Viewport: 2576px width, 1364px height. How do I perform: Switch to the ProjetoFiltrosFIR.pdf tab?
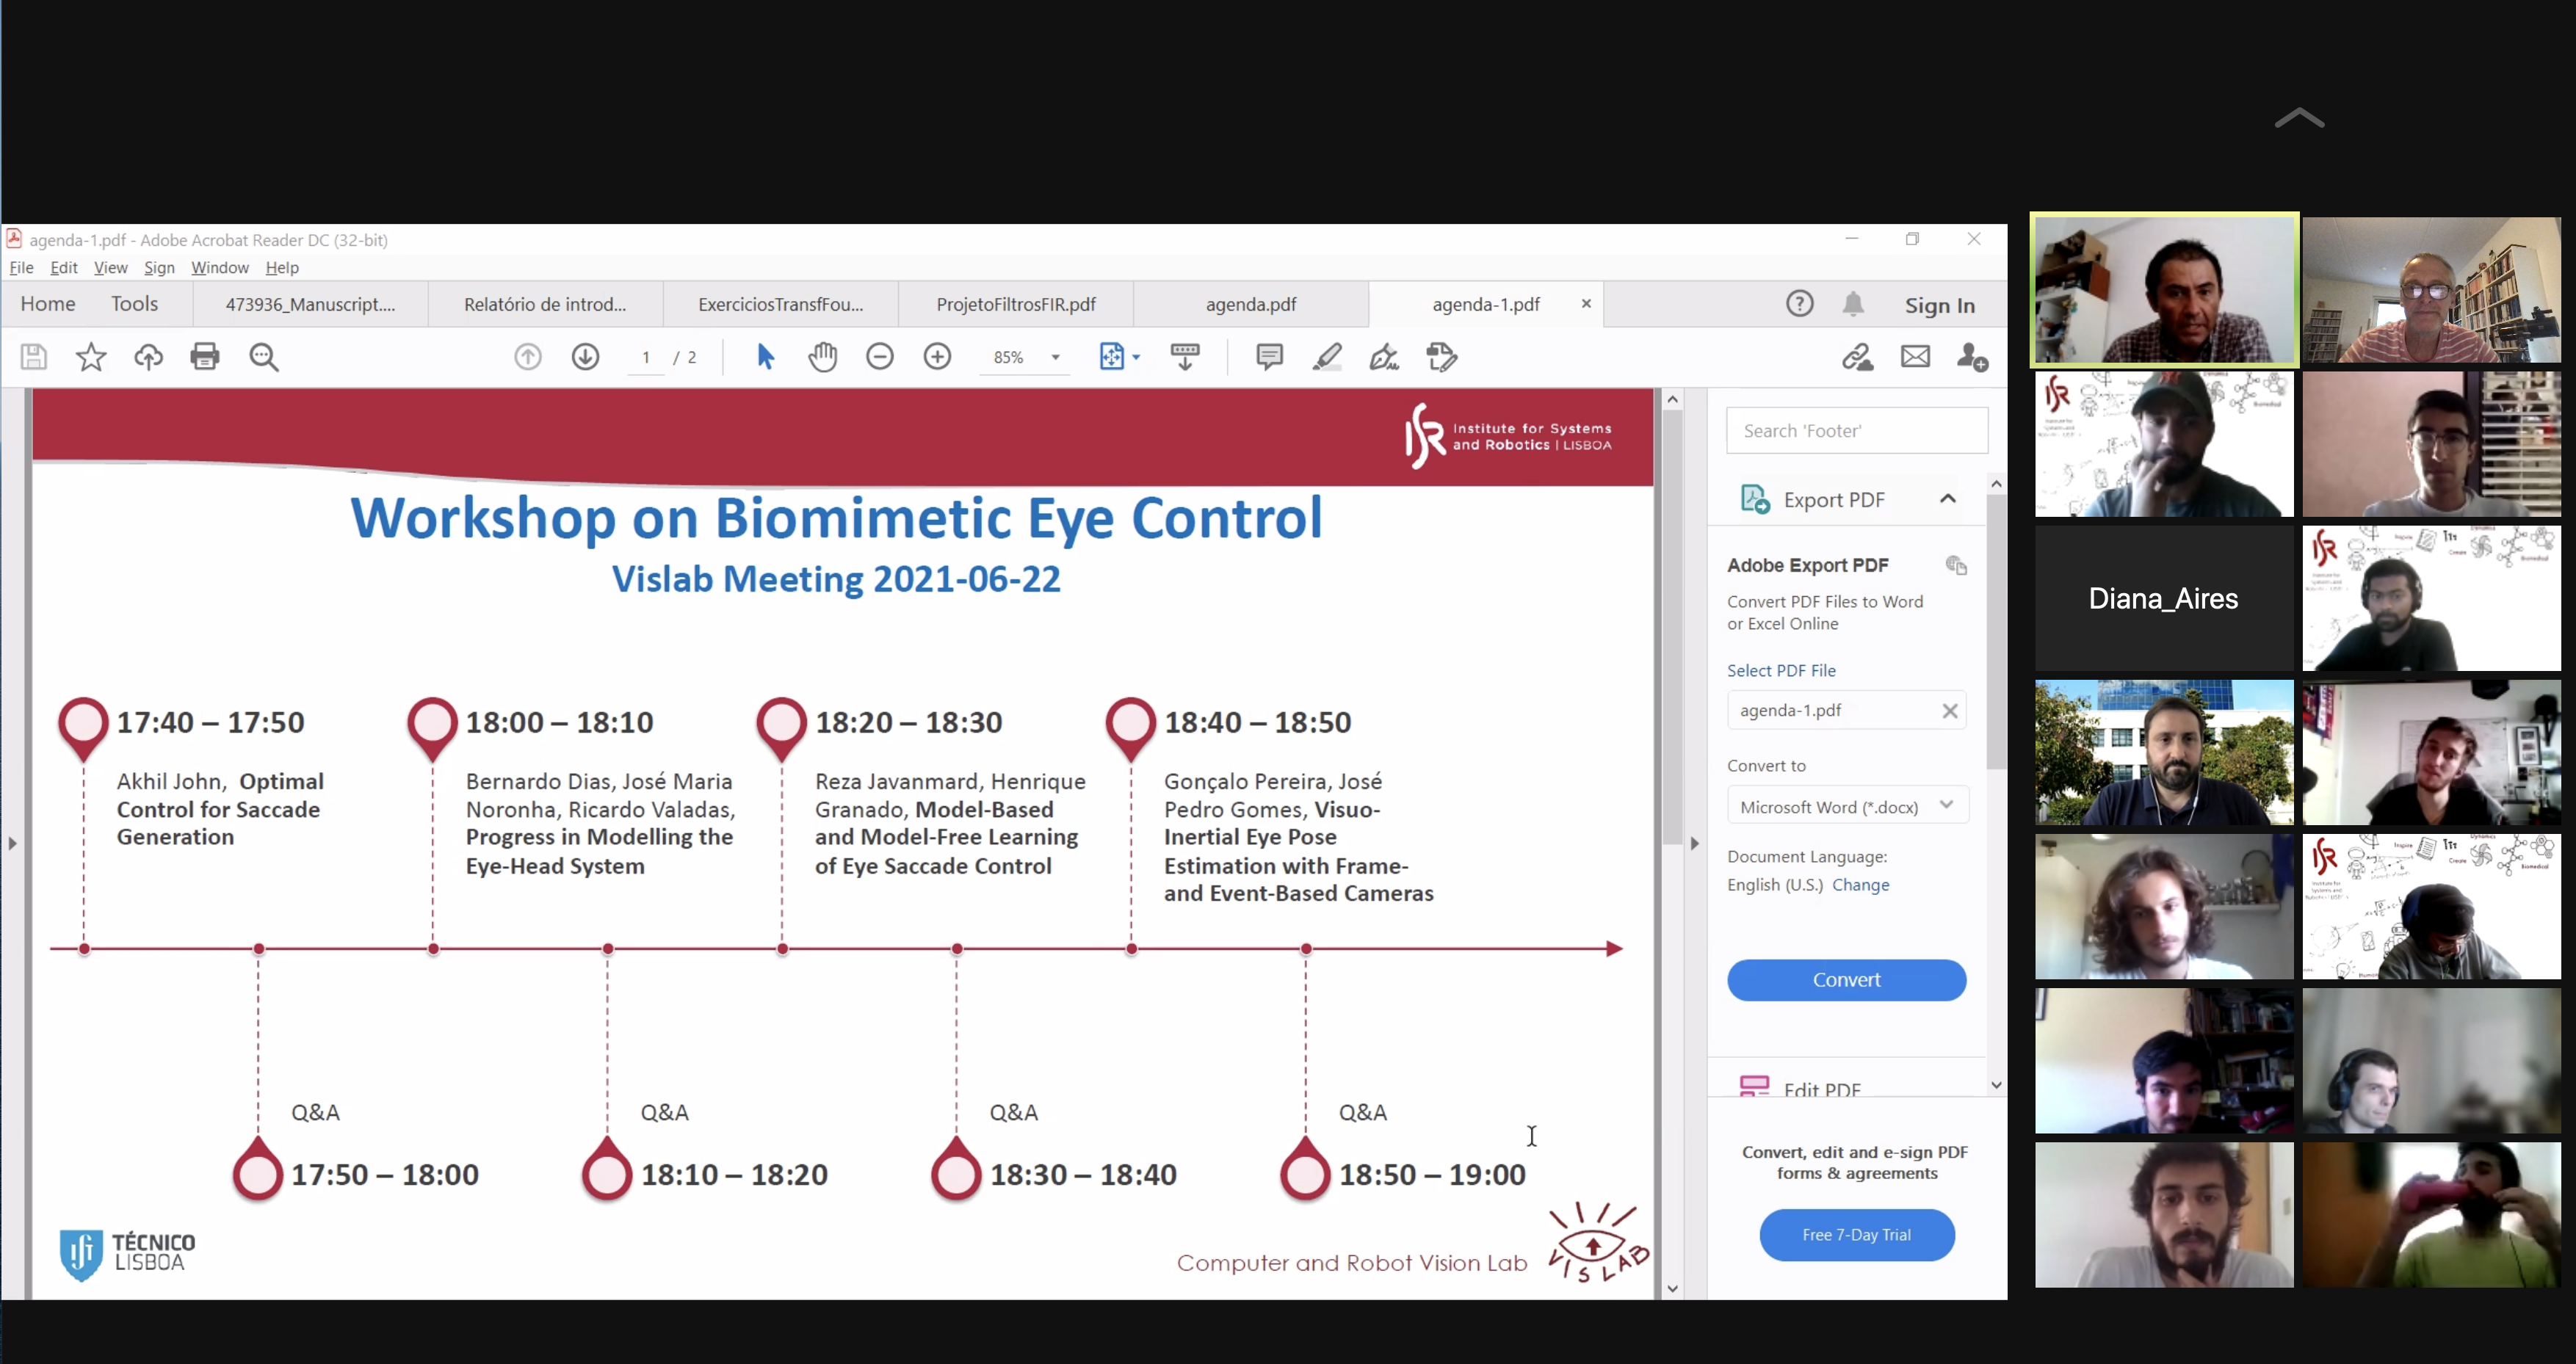click(x=1015, y=304)
